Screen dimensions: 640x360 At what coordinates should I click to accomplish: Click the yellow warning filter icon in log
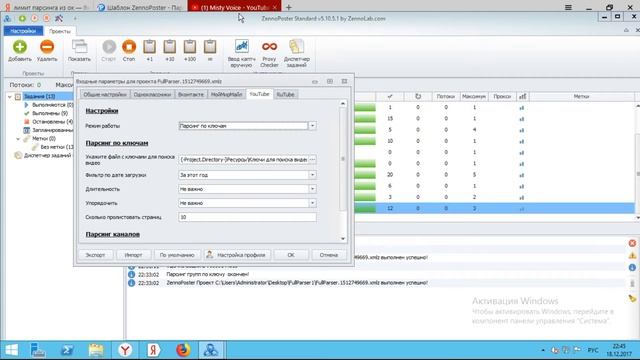632,256
